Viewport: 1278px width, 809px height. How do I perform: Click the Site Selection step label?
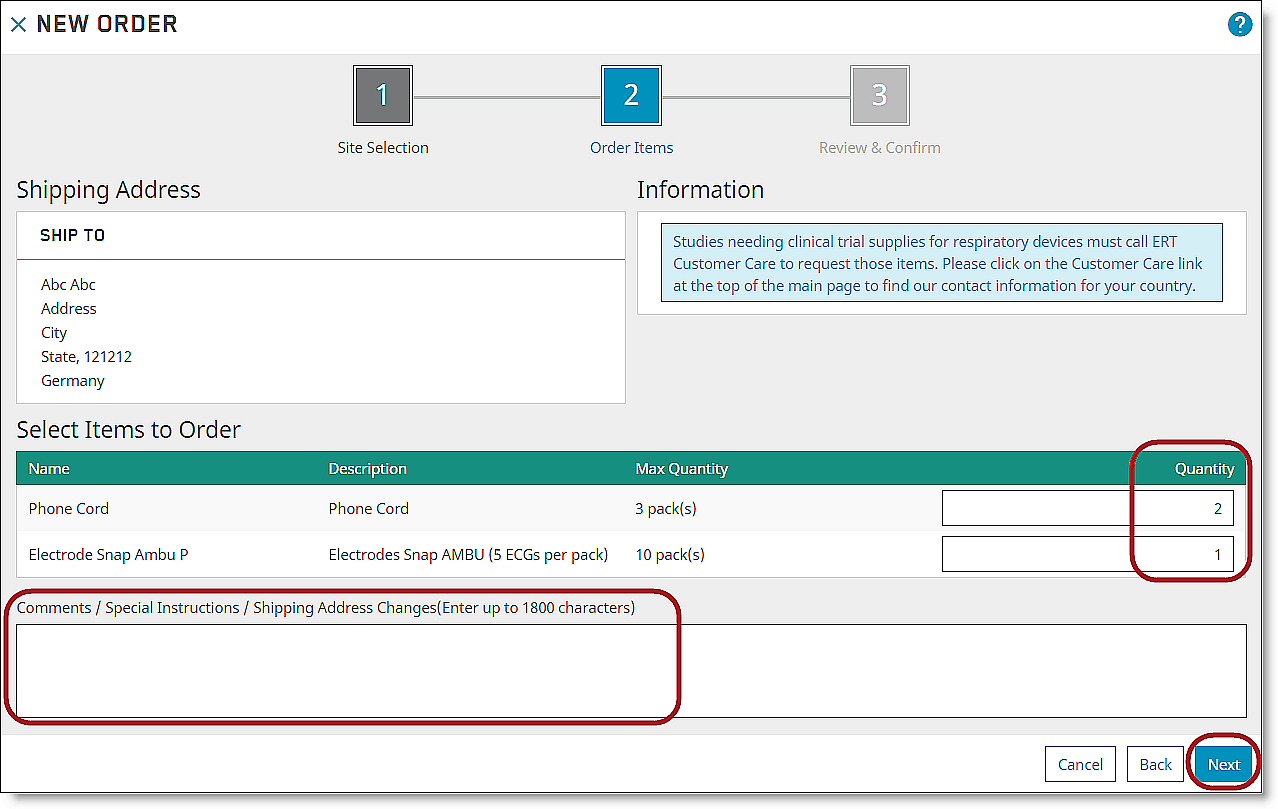pos(383,148)
